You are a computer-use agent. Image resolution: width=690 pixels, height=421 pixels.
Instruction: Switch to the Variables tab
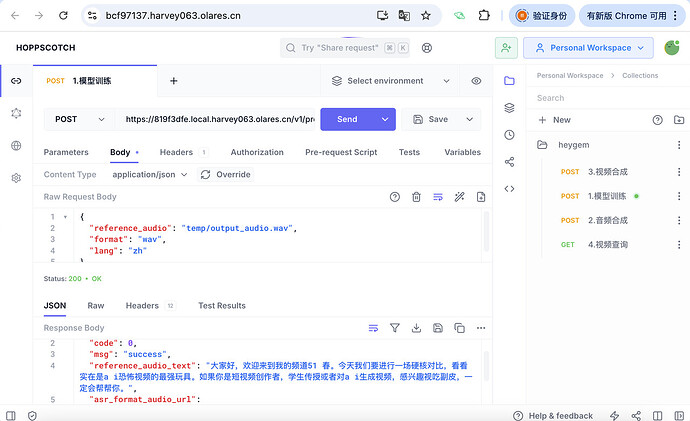(462, 152)
